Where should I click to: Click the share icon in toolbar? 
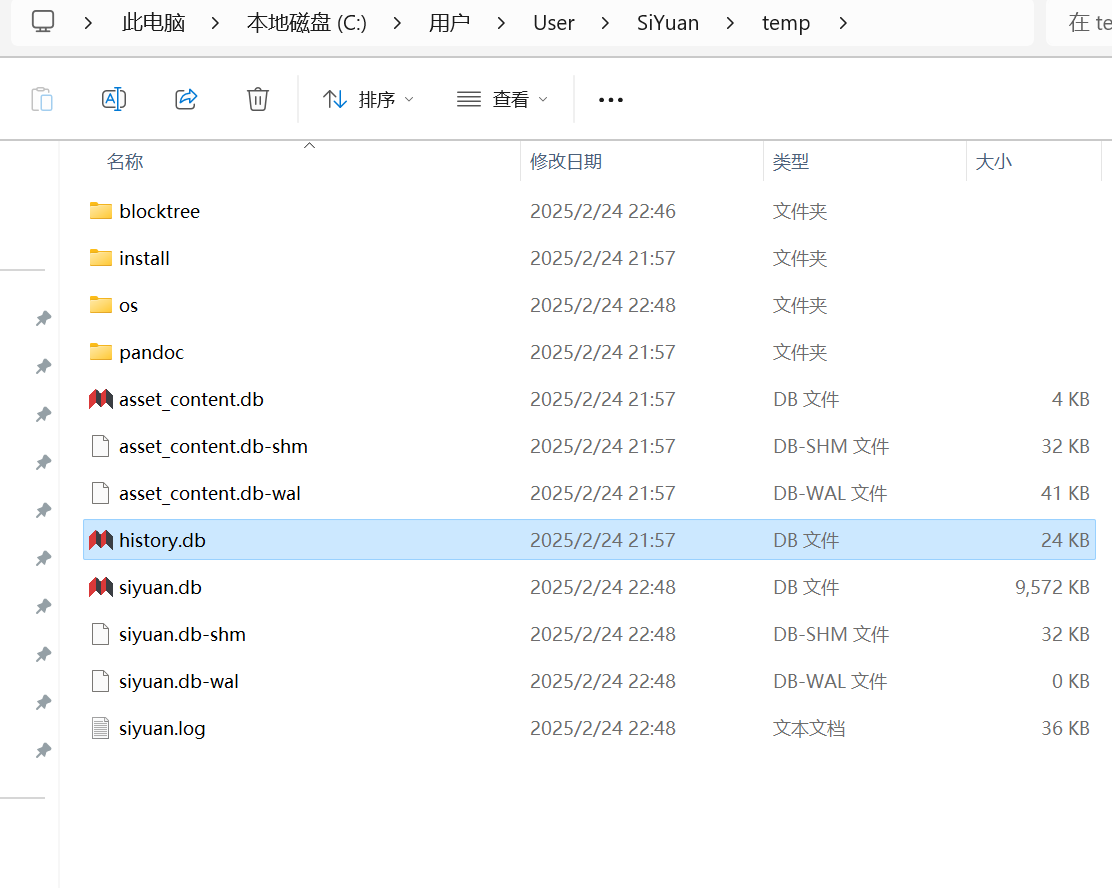pos(186,99)
